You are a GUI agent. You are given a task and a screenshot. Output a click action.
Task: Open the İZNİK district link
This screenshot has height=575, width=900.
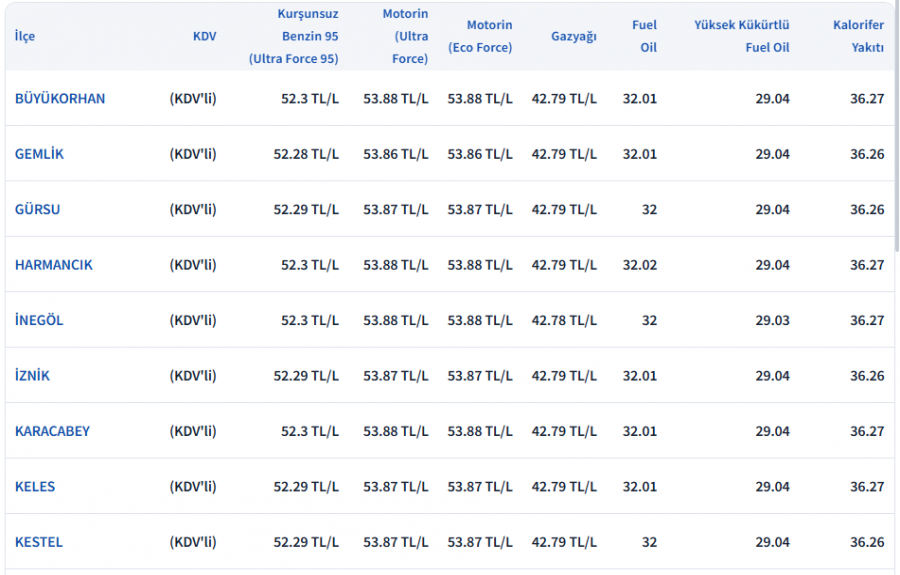(x=32, y=376)
